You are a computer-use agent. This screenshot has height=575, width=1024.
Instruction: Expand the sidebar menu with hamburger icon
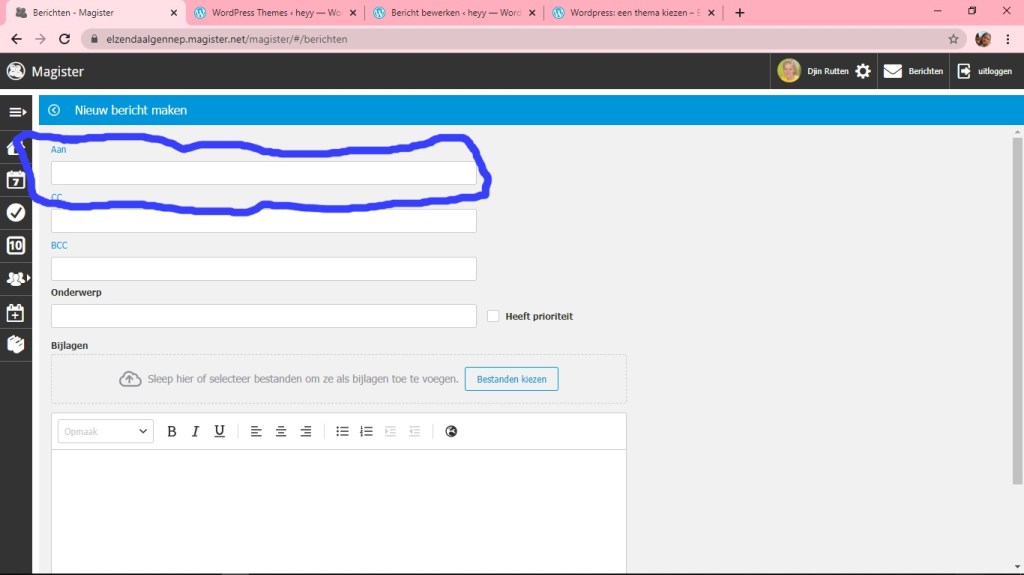[x=16, y=111]
